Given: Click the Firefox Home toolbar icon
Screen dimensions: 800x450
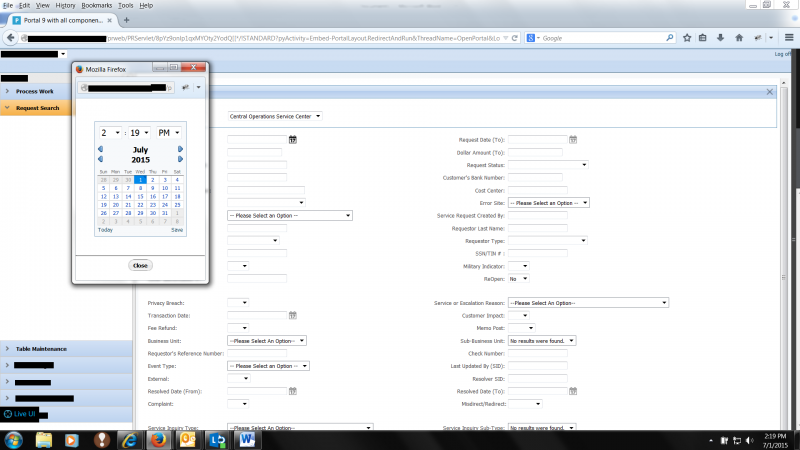Looking at the screenshot, I should tap(739, 38).
